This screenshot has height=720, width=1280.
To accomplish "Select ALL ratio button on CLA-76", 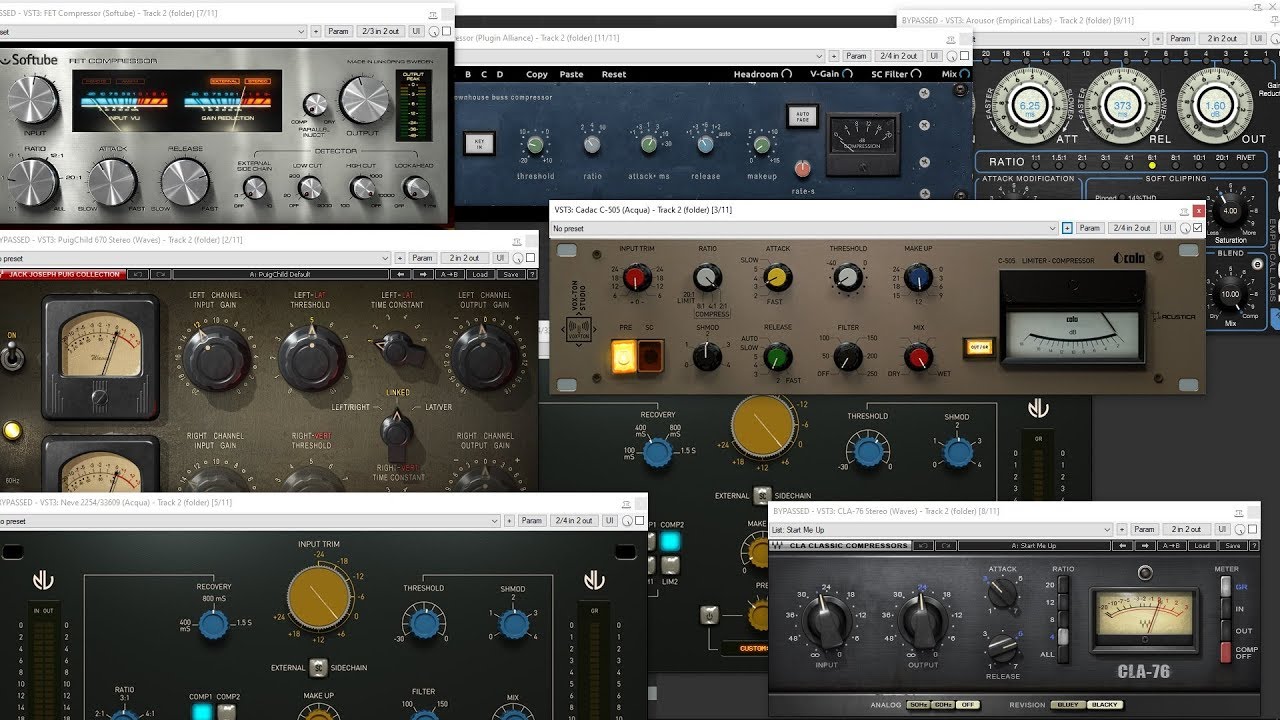I will 1063,654.
